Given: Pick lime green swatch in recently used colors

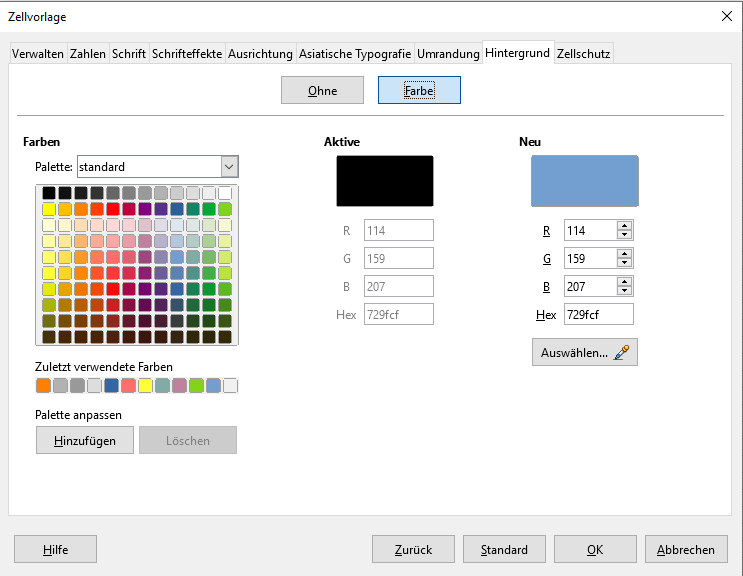Looking at the screenshot, I should (196, 386).
